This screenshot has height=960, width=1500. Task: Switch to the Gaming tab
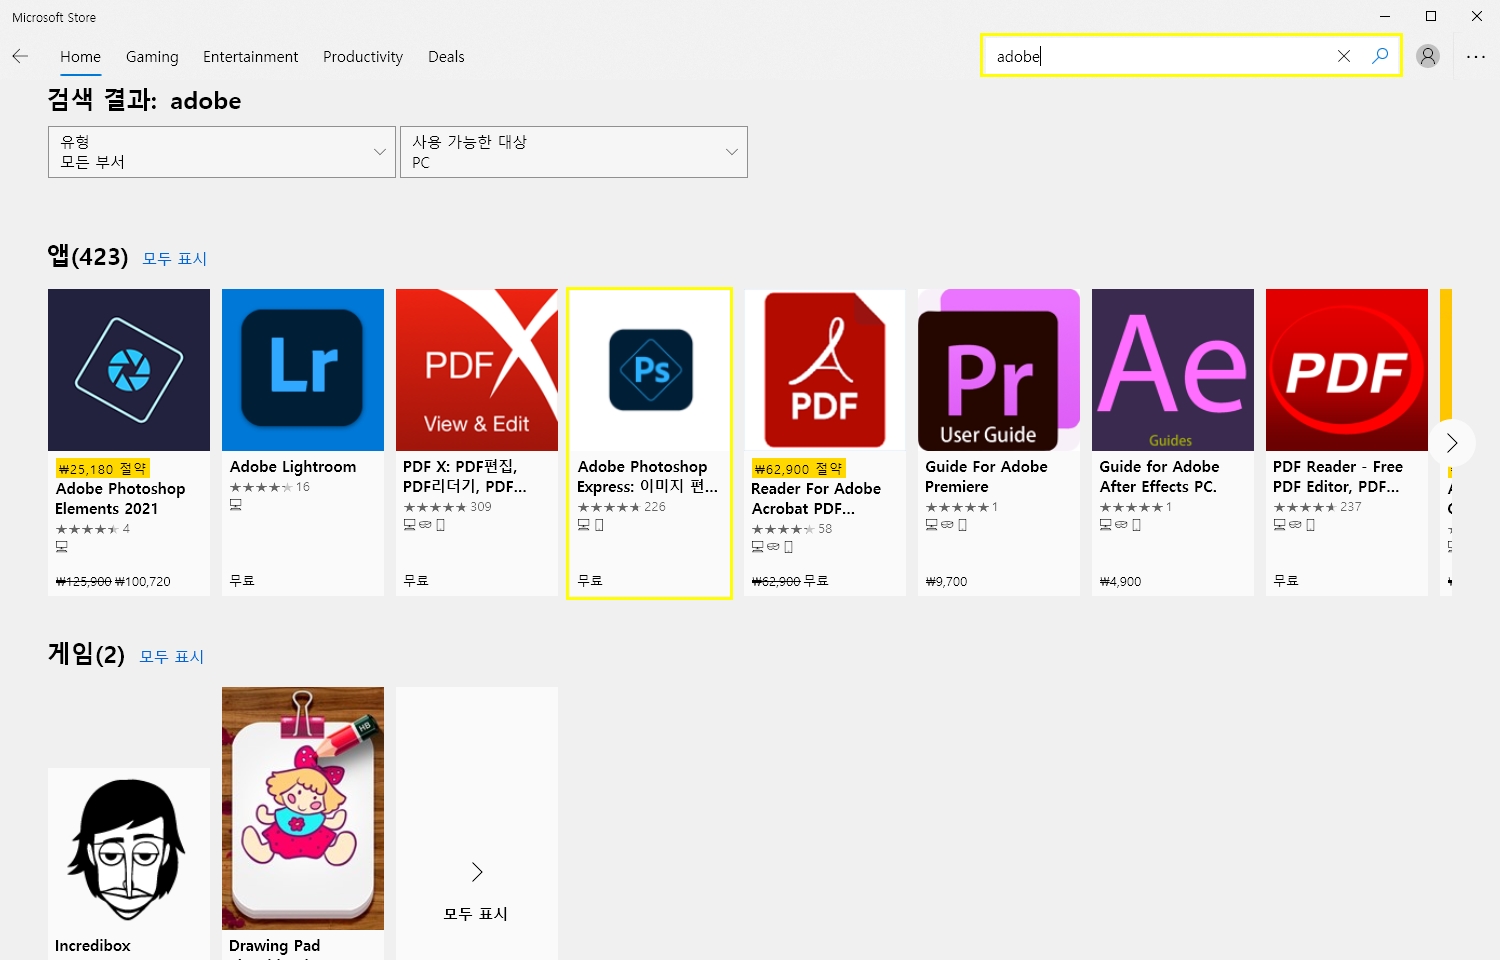(x=152, y=57)
